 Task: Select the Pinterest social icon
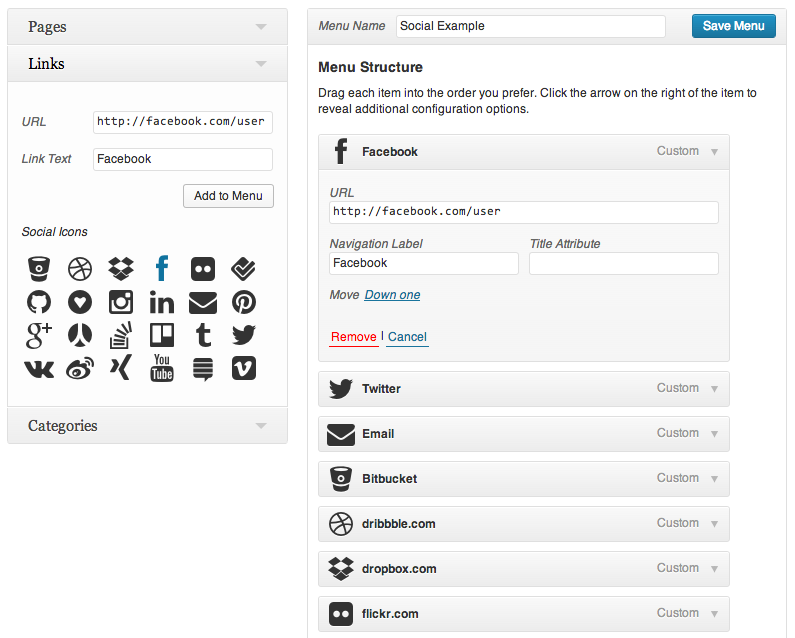pyautogui.click(x=244, y=302)
